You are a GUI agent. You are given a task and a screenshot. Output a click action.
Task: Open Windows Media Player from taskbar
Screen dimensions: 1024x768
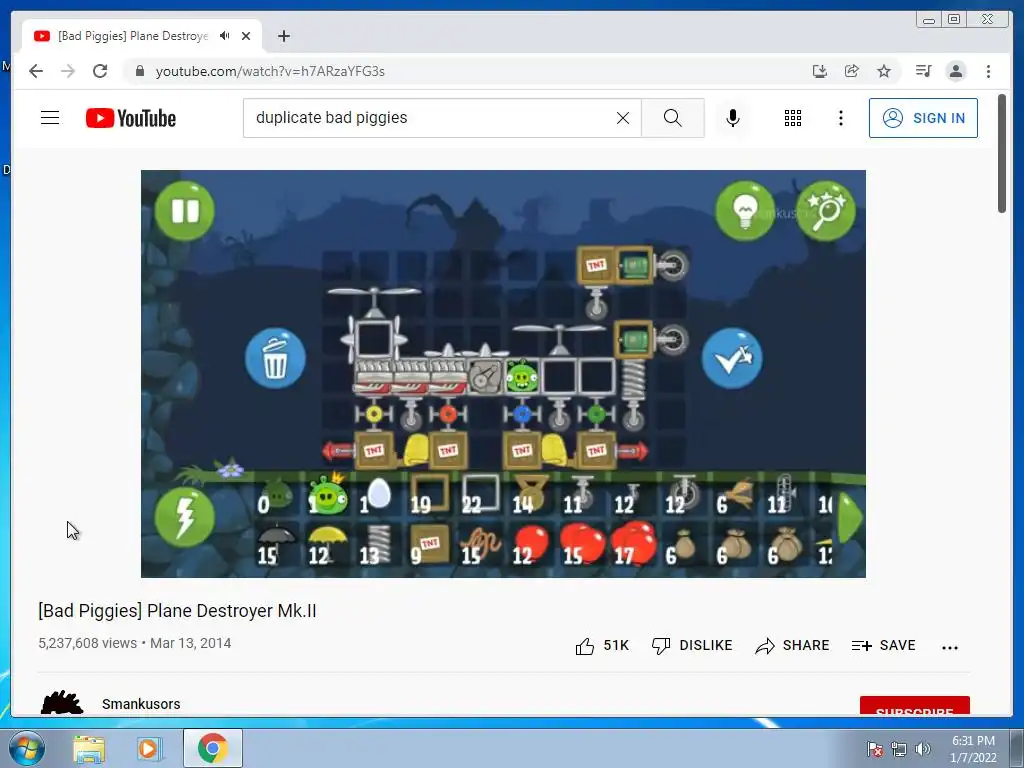pyautogui.click(x=148, y=748)
